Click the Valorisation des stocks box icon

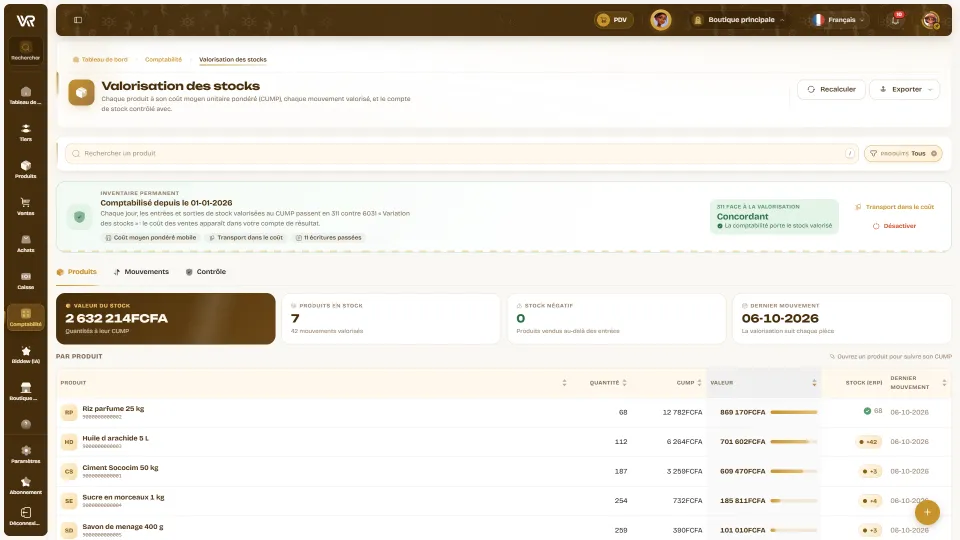coord(81,93)
